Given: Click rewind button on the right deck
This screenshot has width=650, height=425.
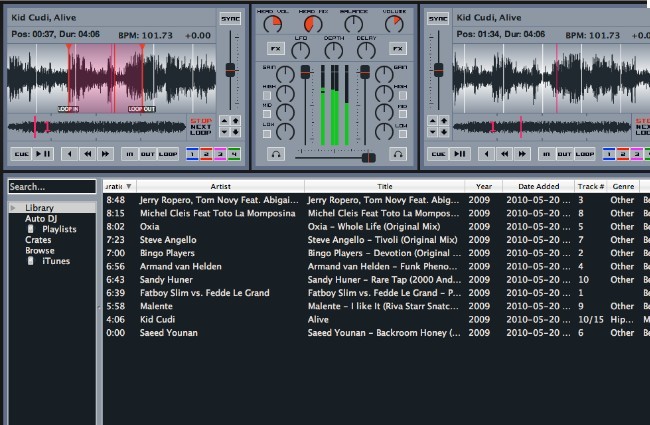Looking at the screenshot, I should point(504,154).
